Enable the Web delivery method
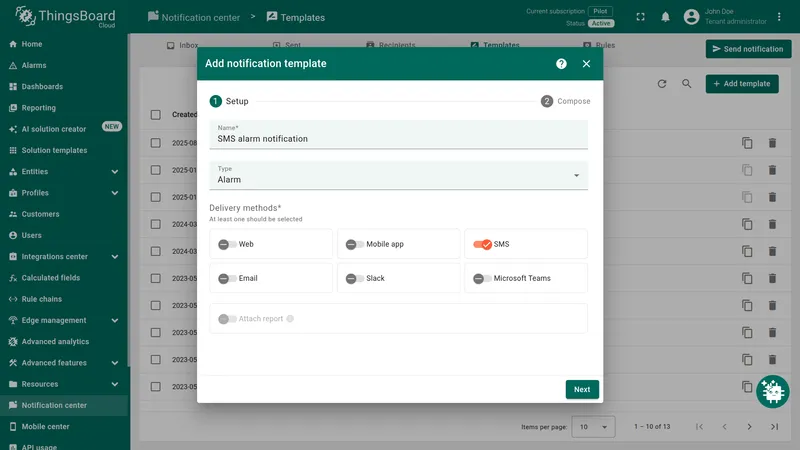 coord(227,244)
